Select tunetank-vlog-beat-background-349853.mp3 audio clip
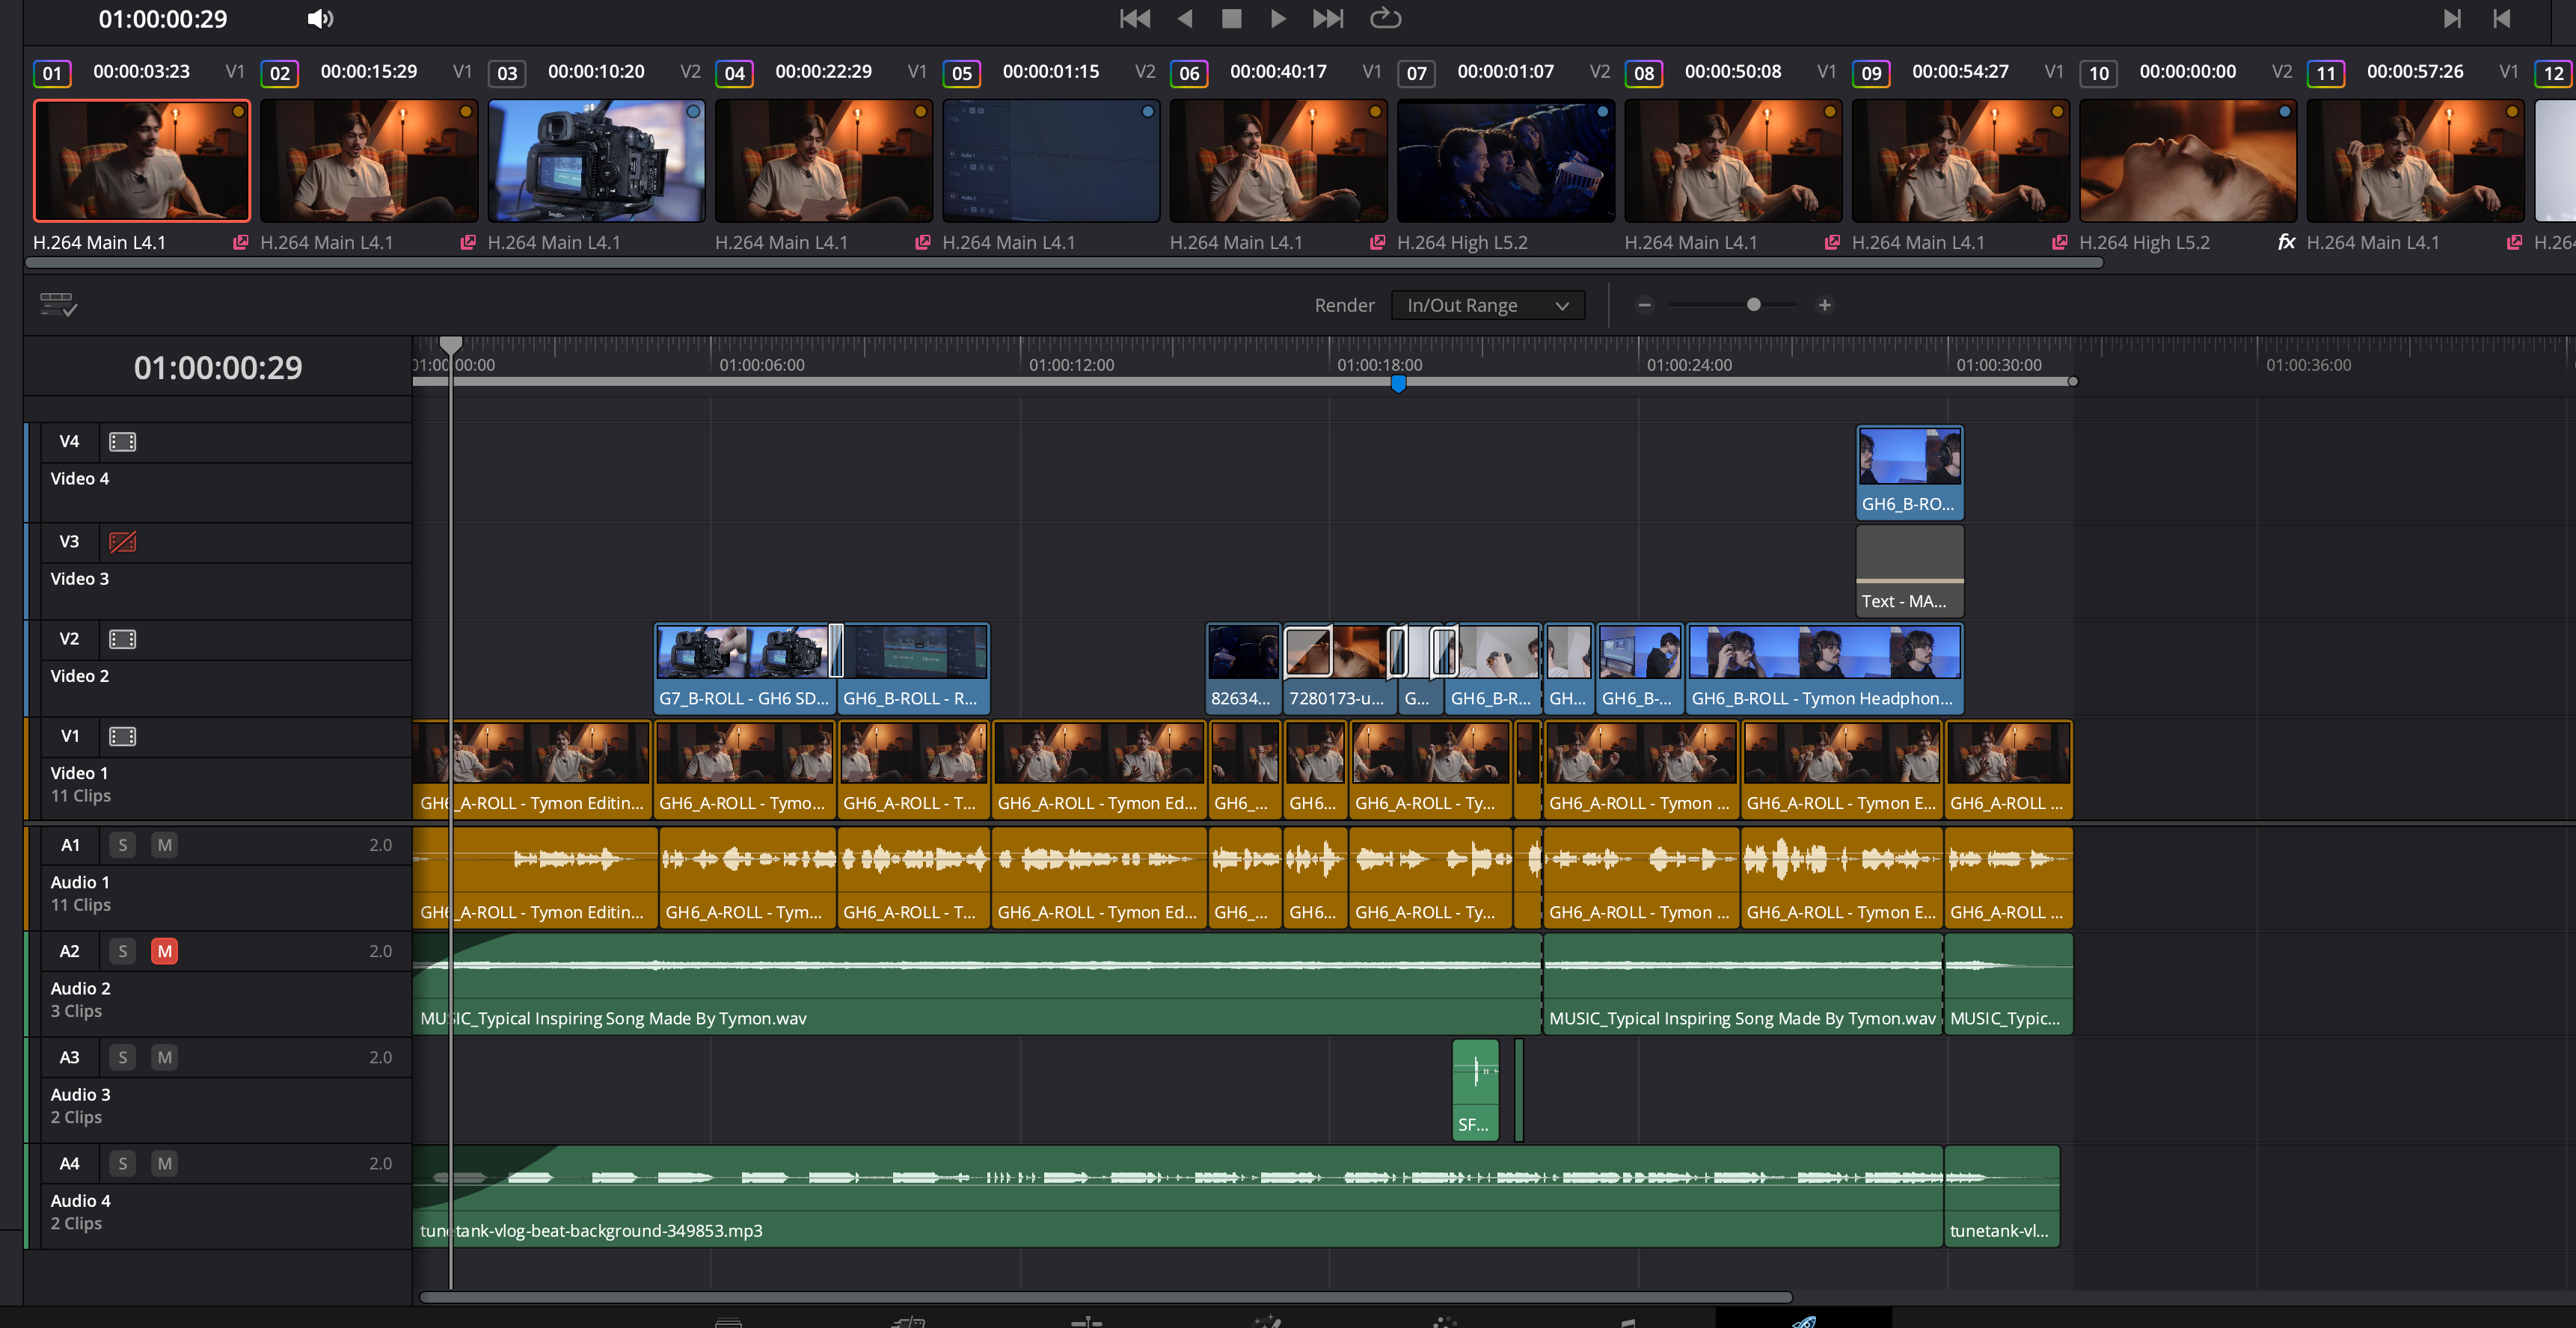 (x=1177, y=1196)
